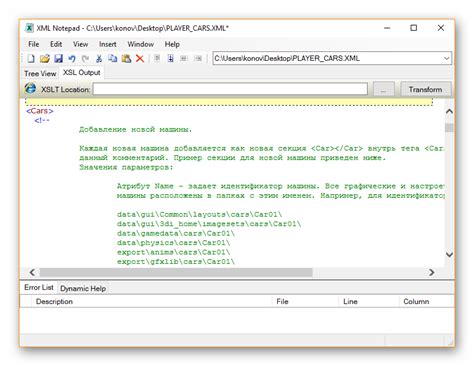Click the vertical scrollbar thumb
Image resolution: width=474 pixels, height=366 pixels.
[x=449, y=128]
